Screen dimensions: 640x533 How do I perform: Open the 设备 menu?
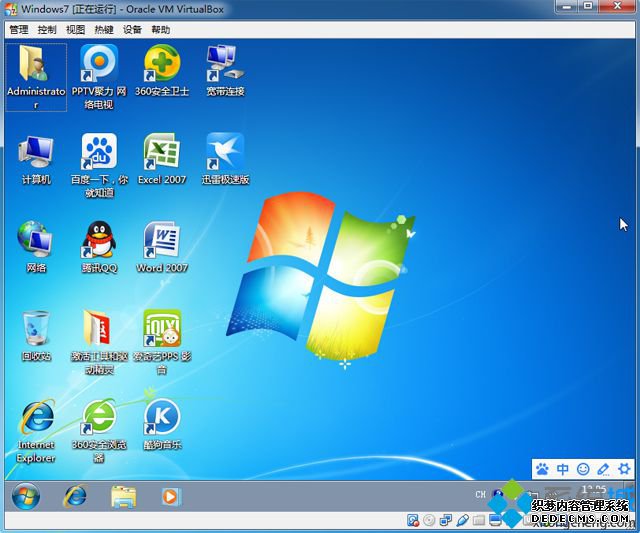coord(132,29)
